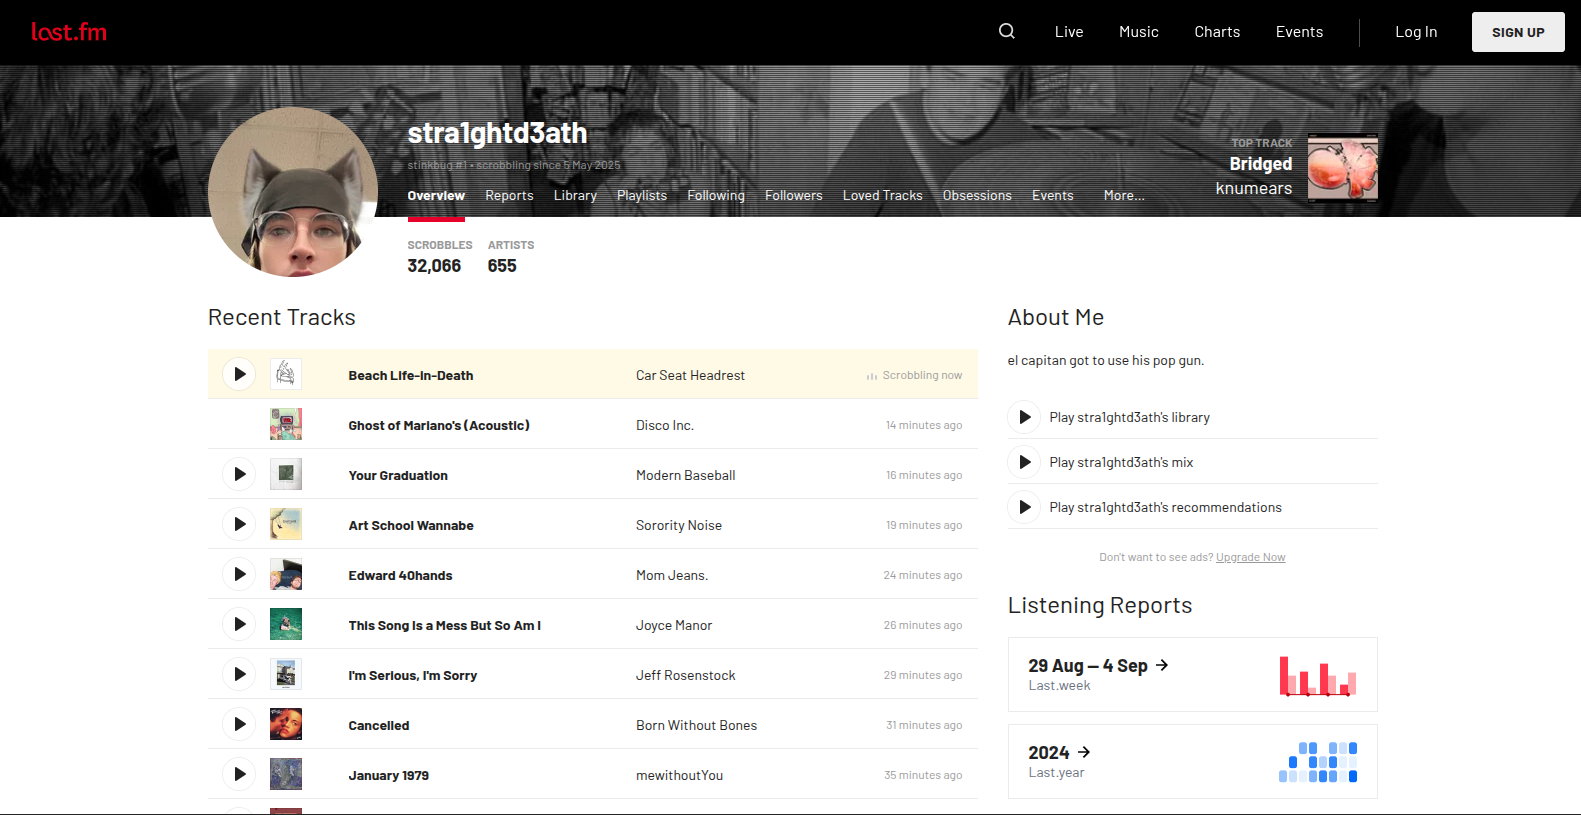This screenshot has height=815, width=1581.
Task: Open Beach Life-In-Death album cover
Action: 286,374
